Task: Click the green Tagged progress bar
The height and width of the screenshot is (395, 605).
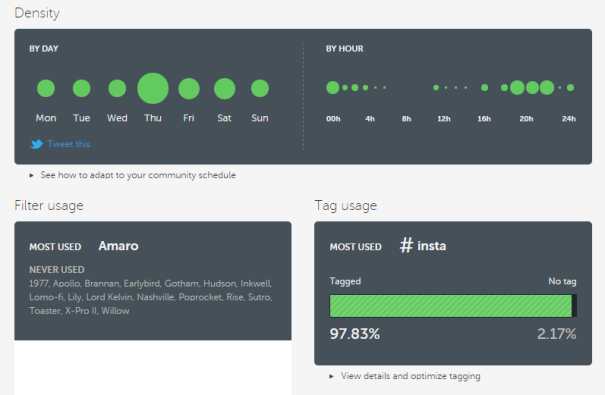Action: pyautogui.click(x=451, y=306)
